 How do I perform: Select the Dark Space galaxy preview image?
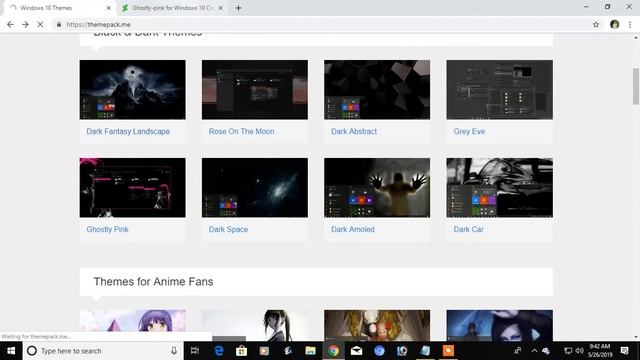pyautogui.click(x=255, y=188)
